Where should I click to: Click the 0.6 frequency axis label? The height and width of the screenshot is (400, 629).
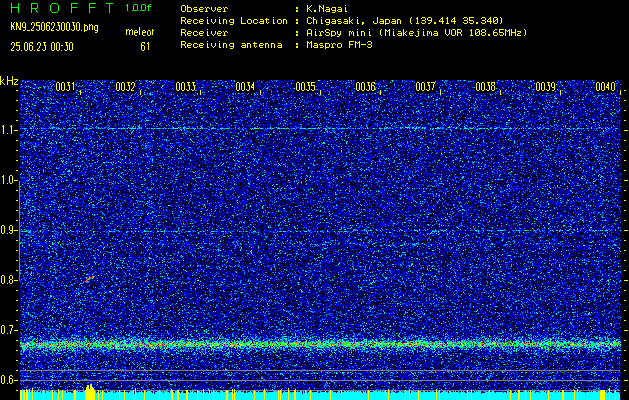click(x=8, y=380)
